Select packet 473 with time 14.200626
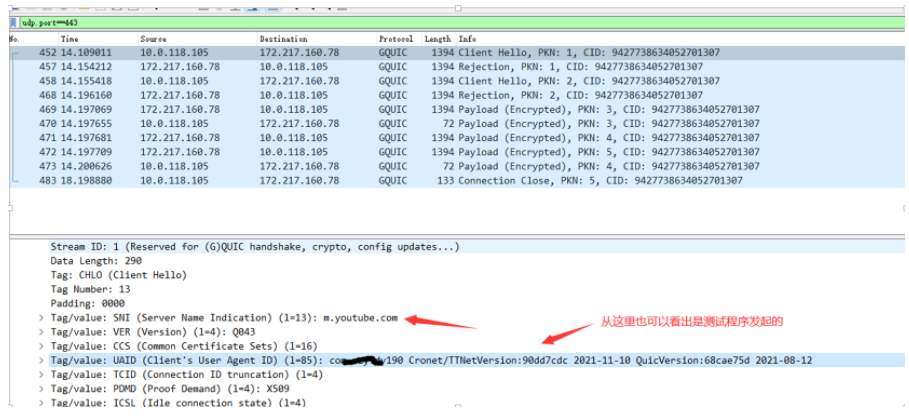 point(457,166)
